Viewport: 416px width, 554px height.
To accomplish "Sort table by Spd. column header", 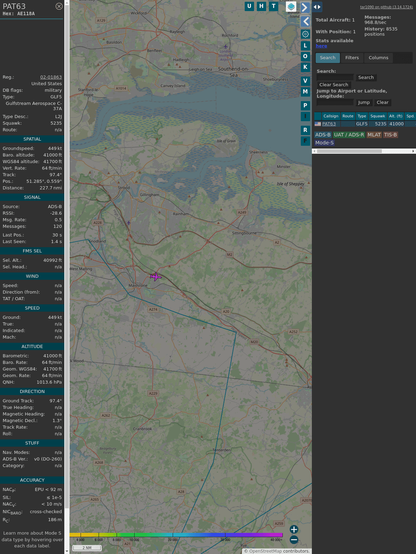I will 410,116.
